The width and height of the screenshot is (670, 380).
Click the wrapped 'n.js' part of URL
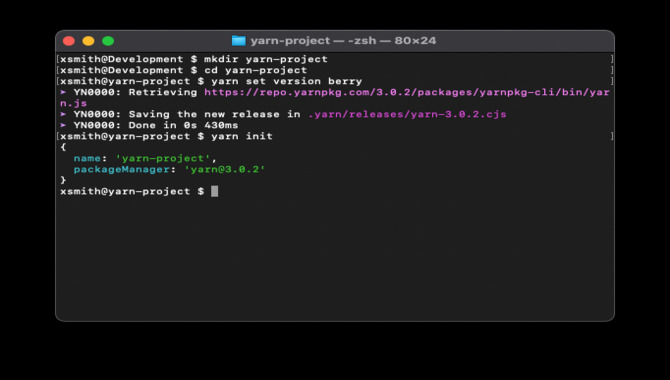click(x=73, y=103)
